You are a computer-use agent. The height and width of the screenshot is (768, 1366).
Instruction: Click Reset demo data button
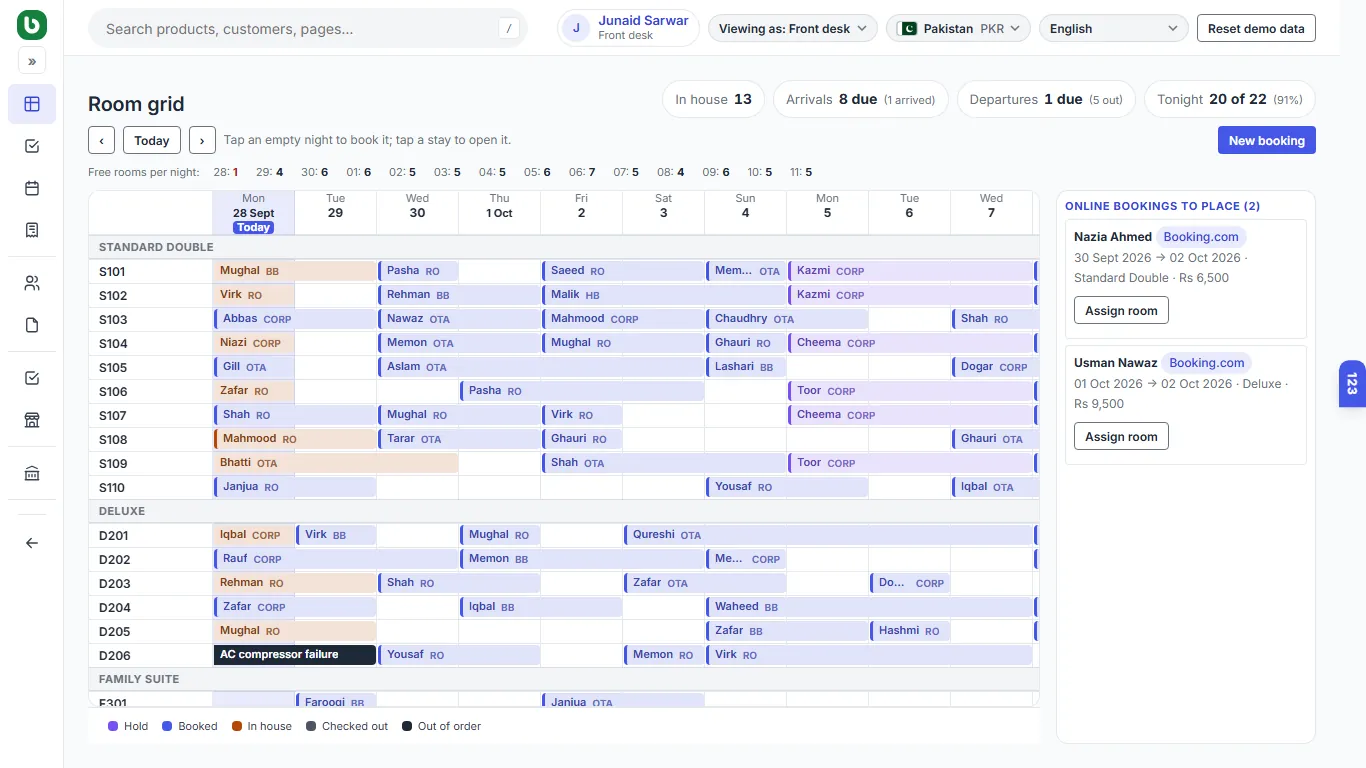(1256, 28)
